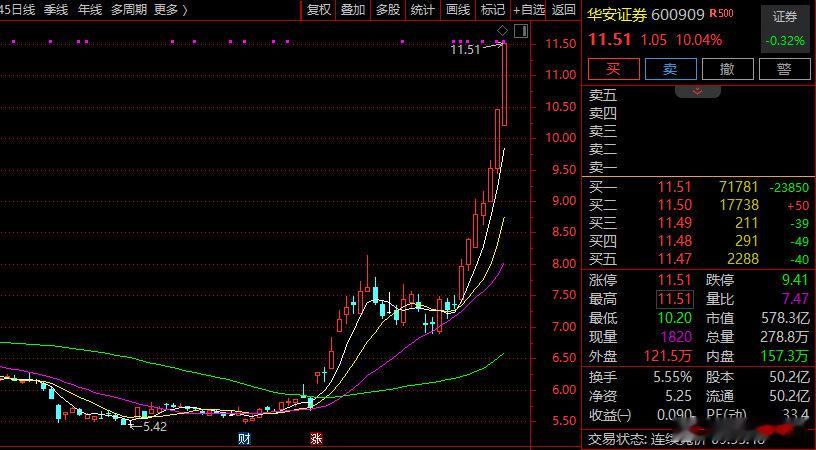The image size is (816, 450).
Task: Select the 买一 price 11.51
Action: pyautogui.click(x=675, y=187)
